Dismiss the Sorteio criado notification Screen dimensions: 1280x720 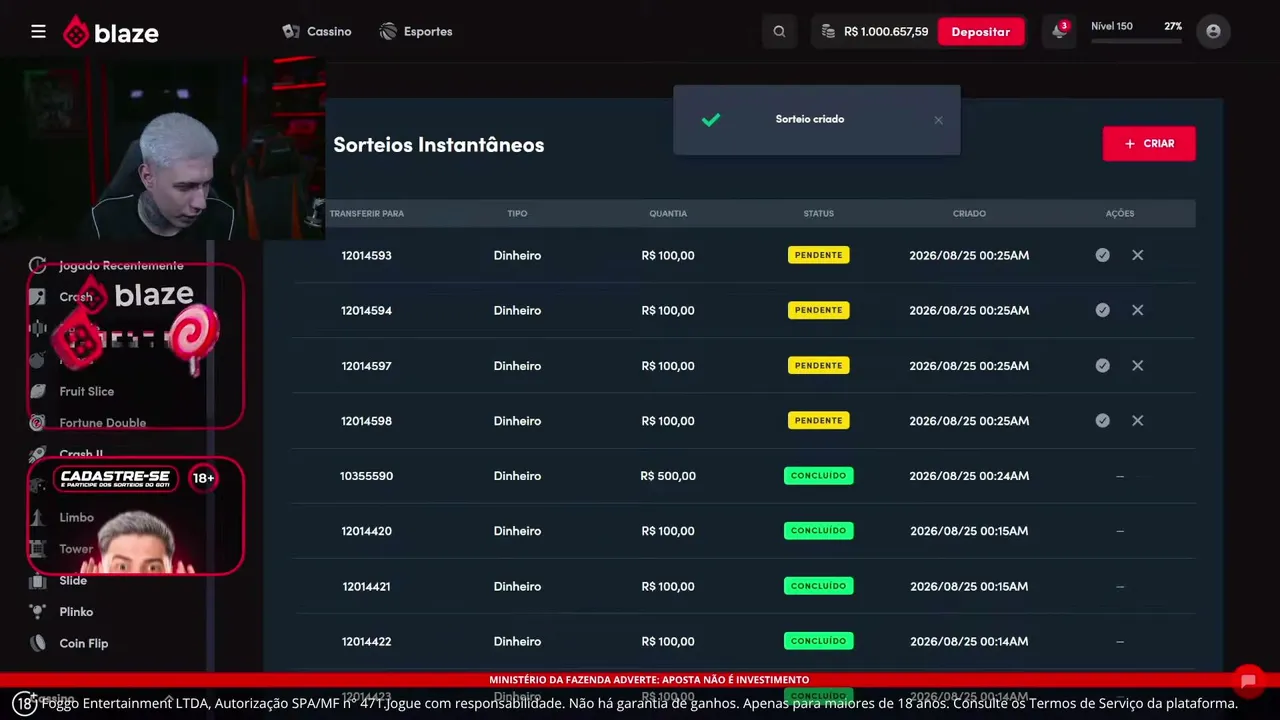[x=938, y=120]
